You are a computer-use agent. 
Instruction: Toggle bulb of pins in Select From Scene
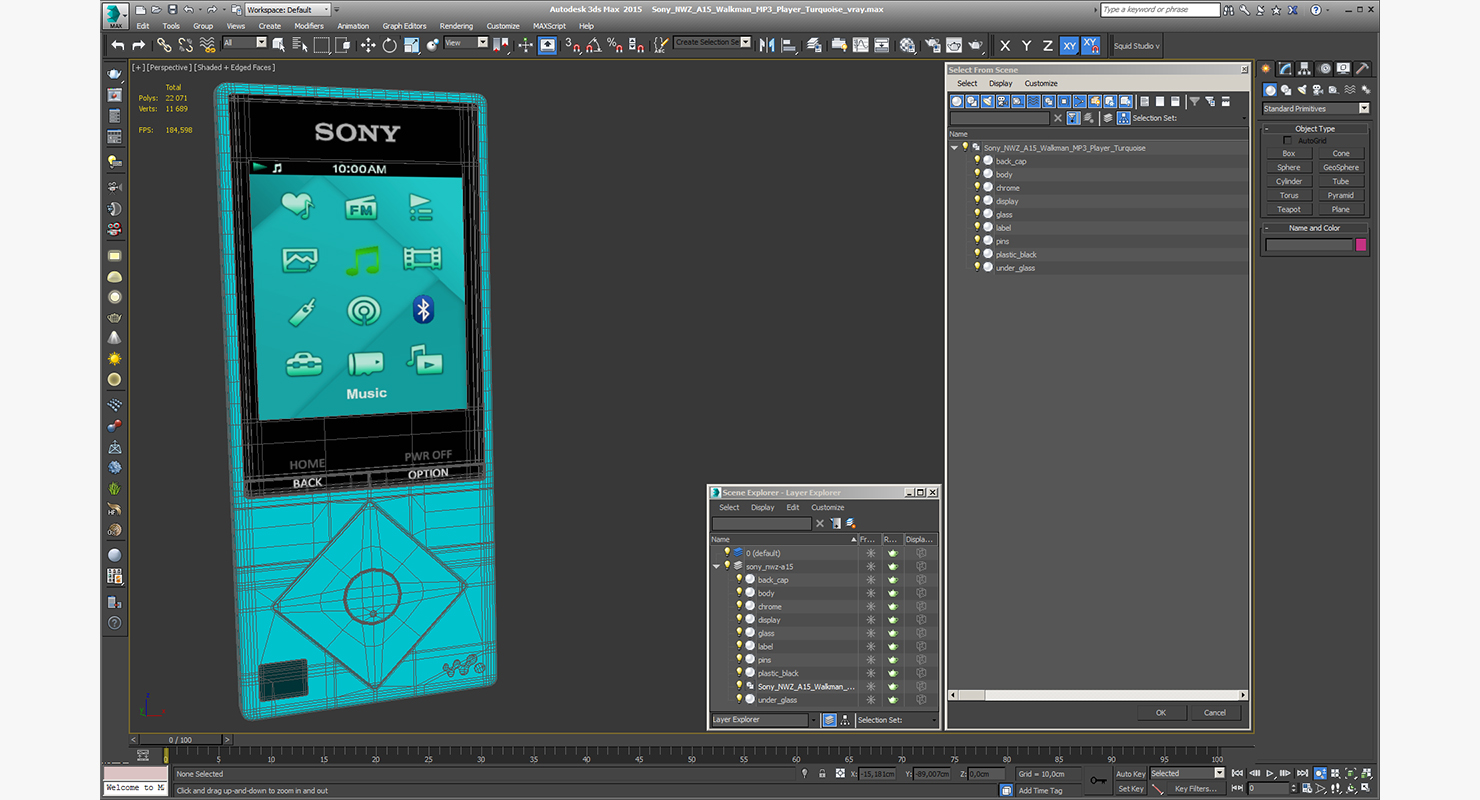(x=977, y=241)
